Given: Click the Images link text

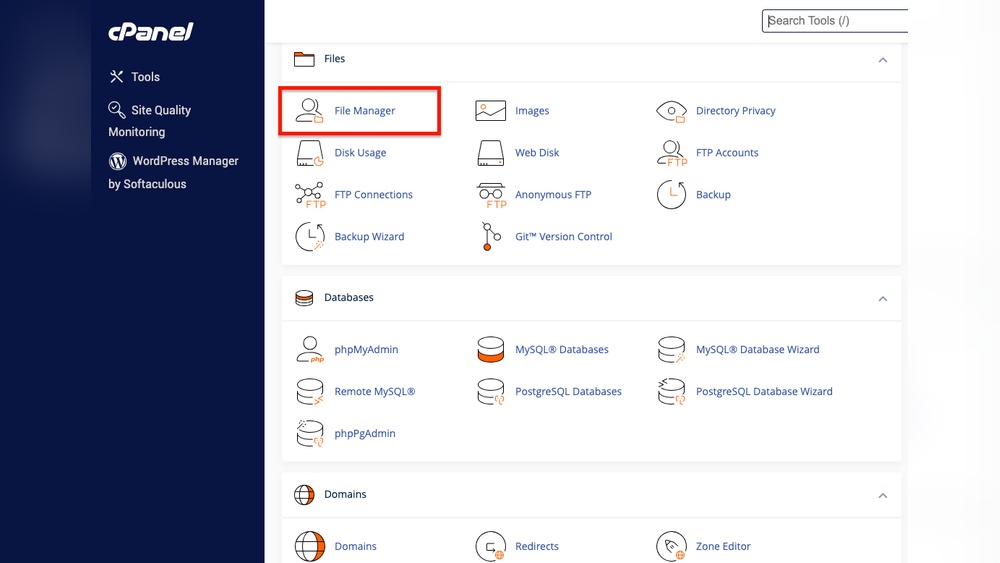Looking at the screenshot, I should pyautogui.click(x=532, y=110).
